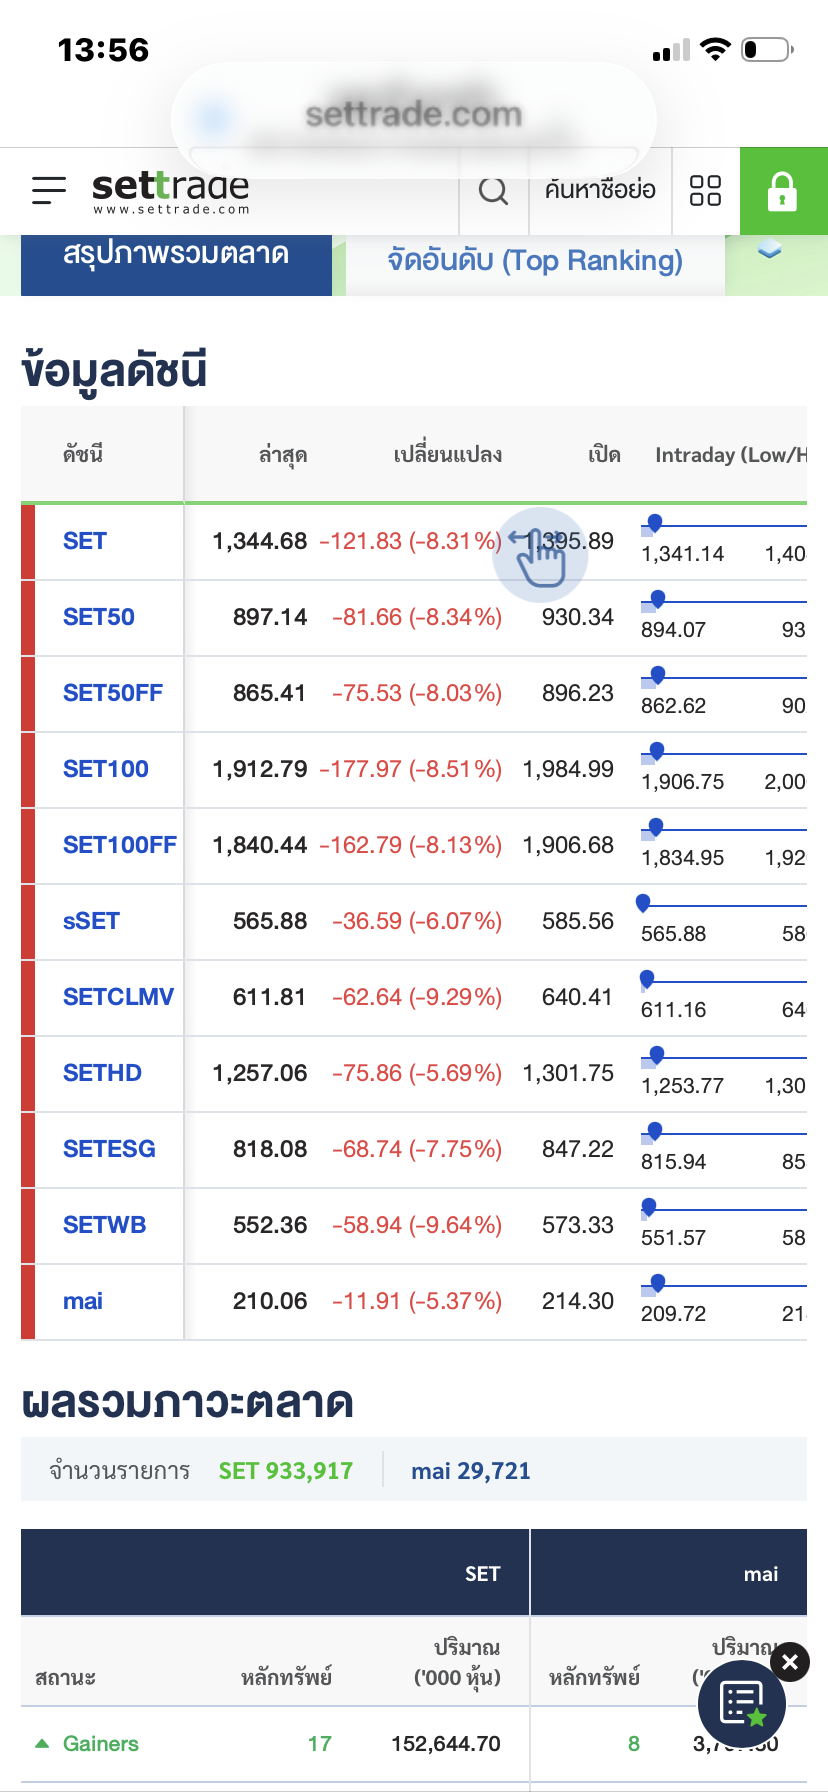Open the SET50 index link

(x=98, y=617)
